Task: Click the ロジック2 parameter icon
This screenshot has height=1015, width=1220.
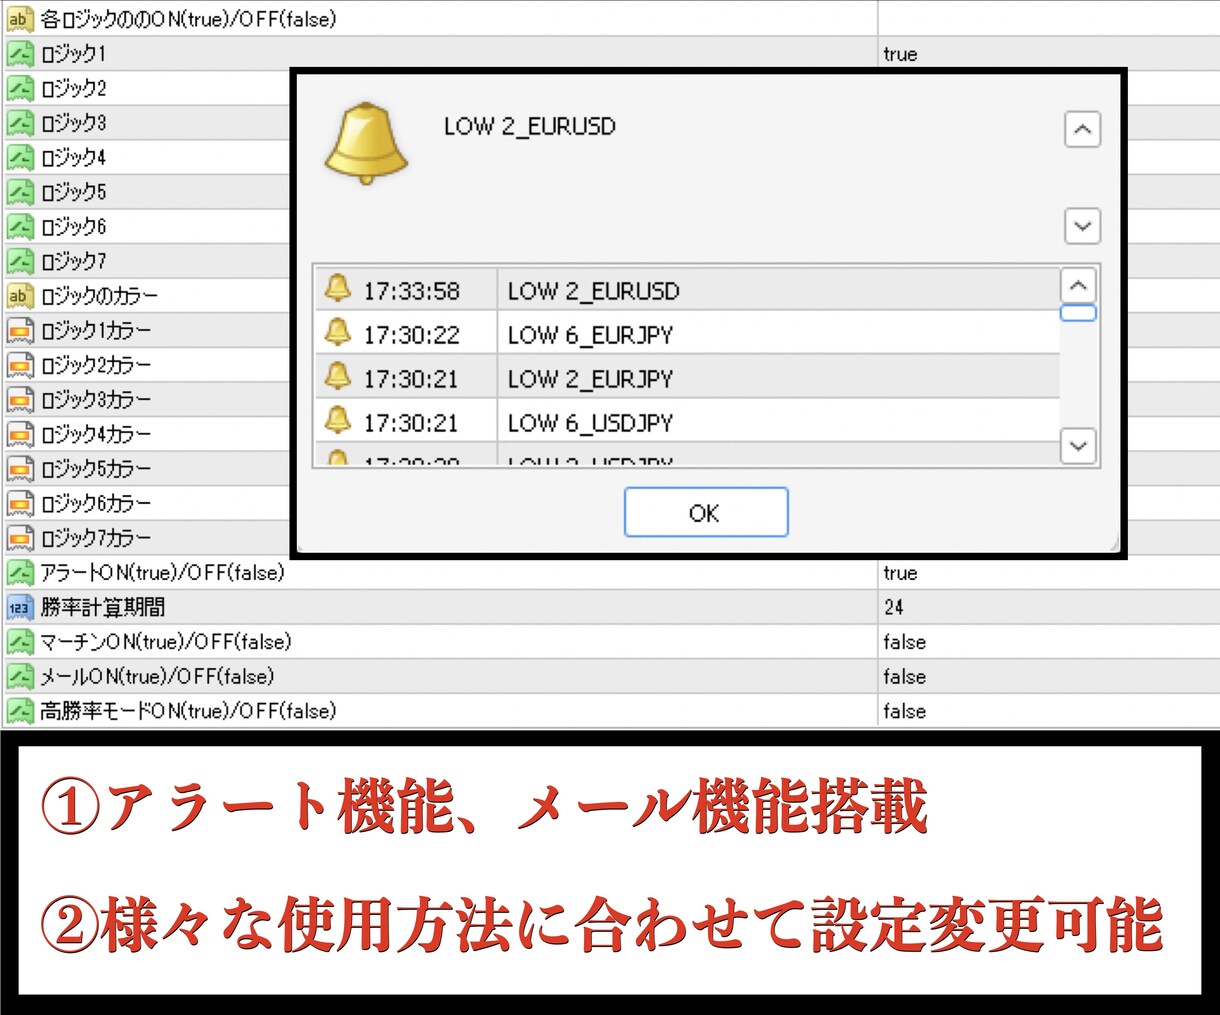Action: pos(20,88)
